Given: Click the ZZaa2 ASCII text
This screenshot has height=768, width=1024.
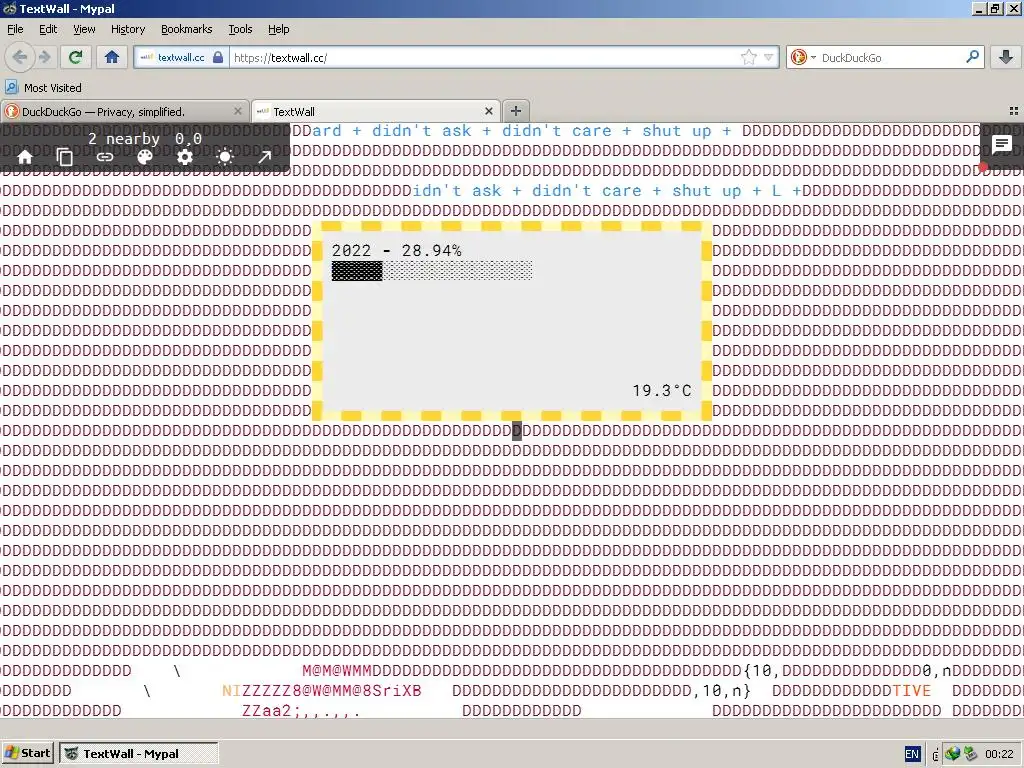Looking at the screenshot, I should 266,710.
